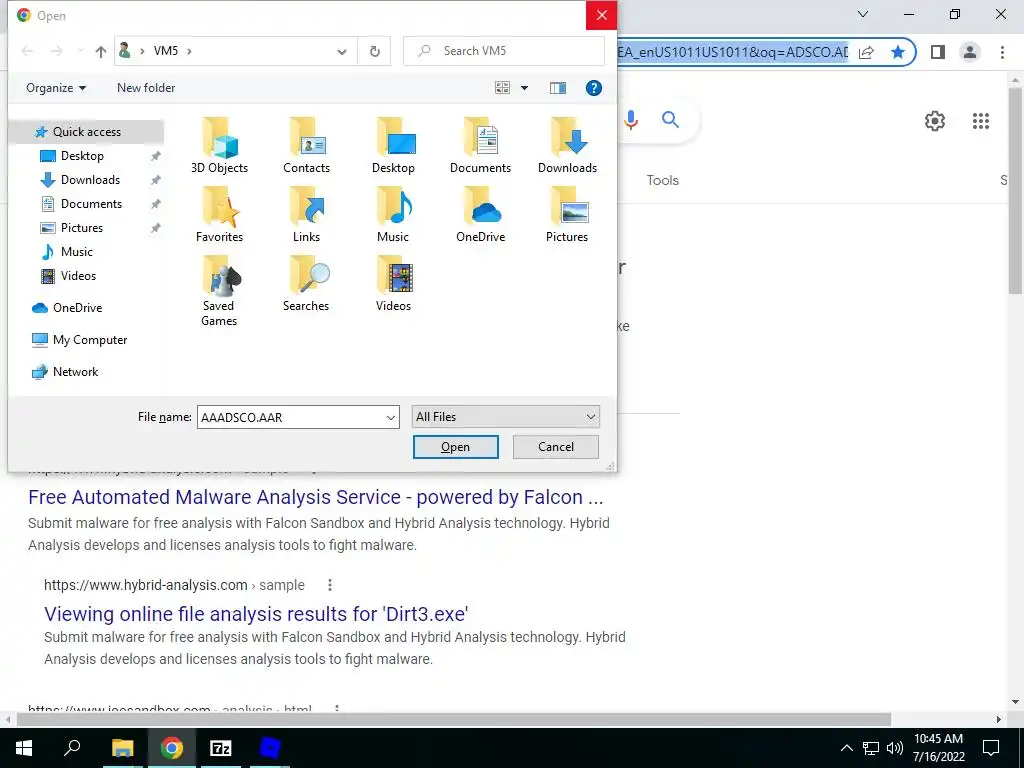The width and height of the screenshot is (1024, 768).
Task: Select Music in navigation pane
Action: click(76, 251)
